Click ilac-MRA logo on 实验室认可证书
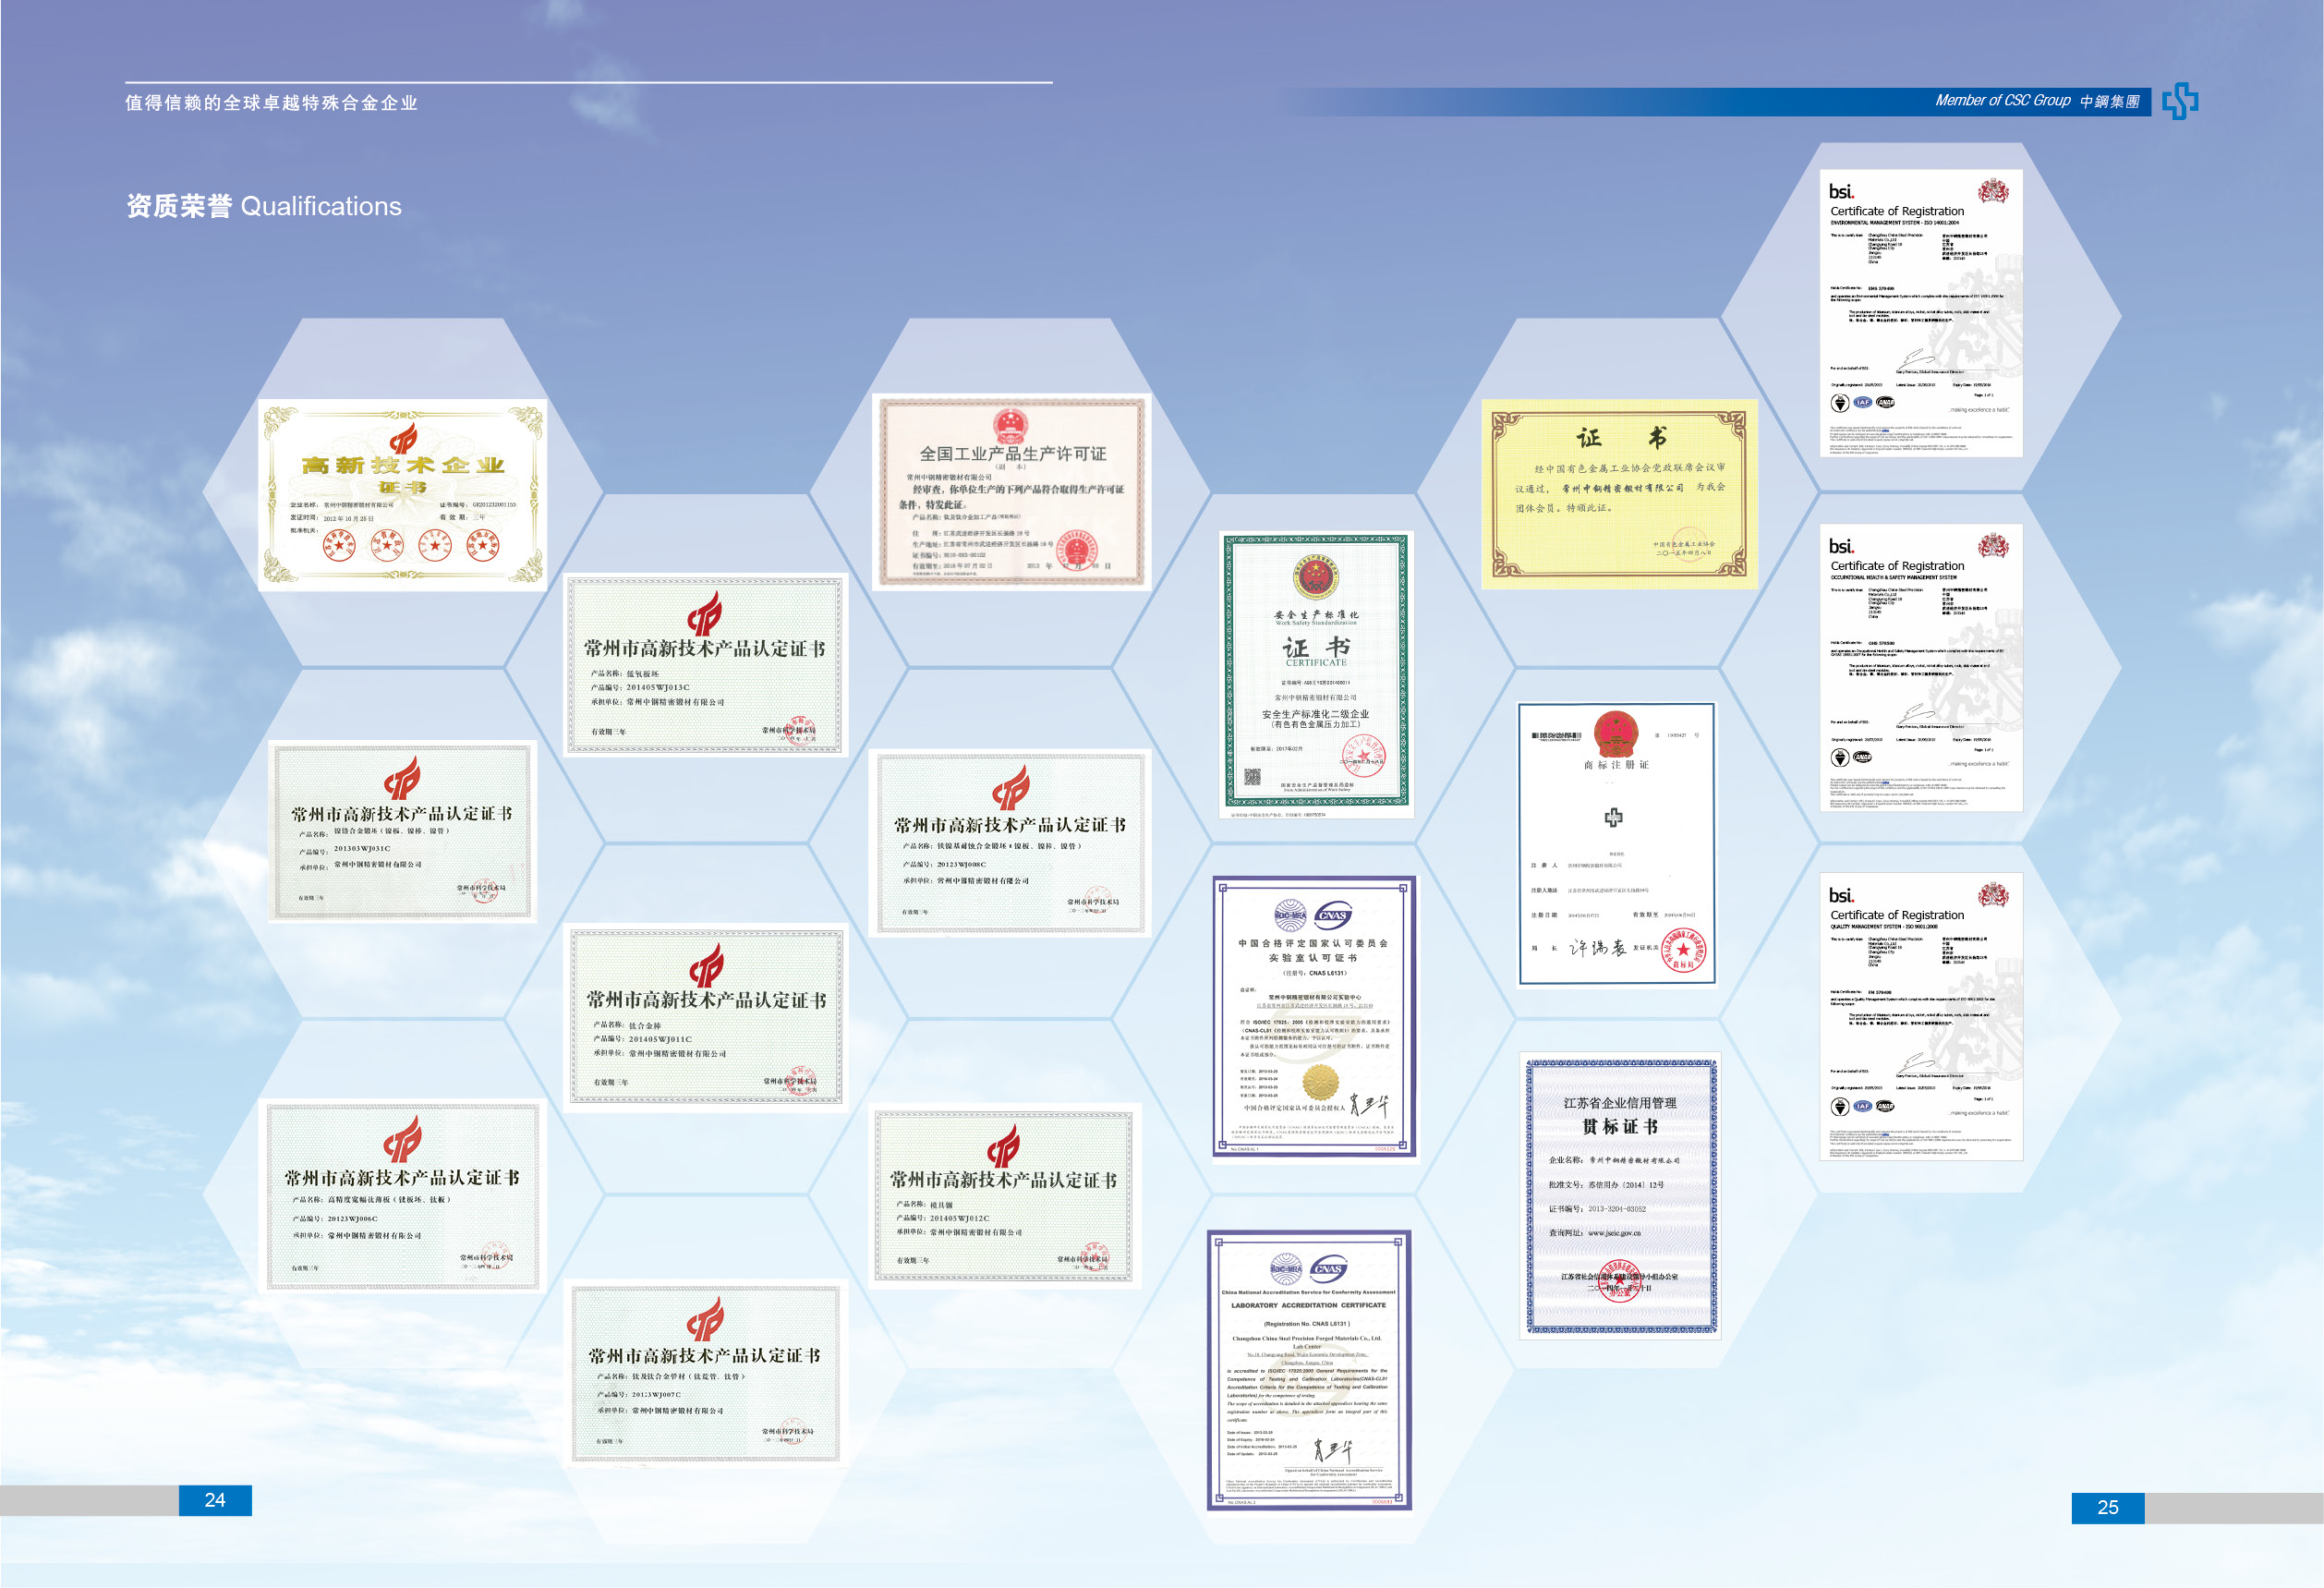This screenshot has width=2324, height=1588. [1290, 914]
